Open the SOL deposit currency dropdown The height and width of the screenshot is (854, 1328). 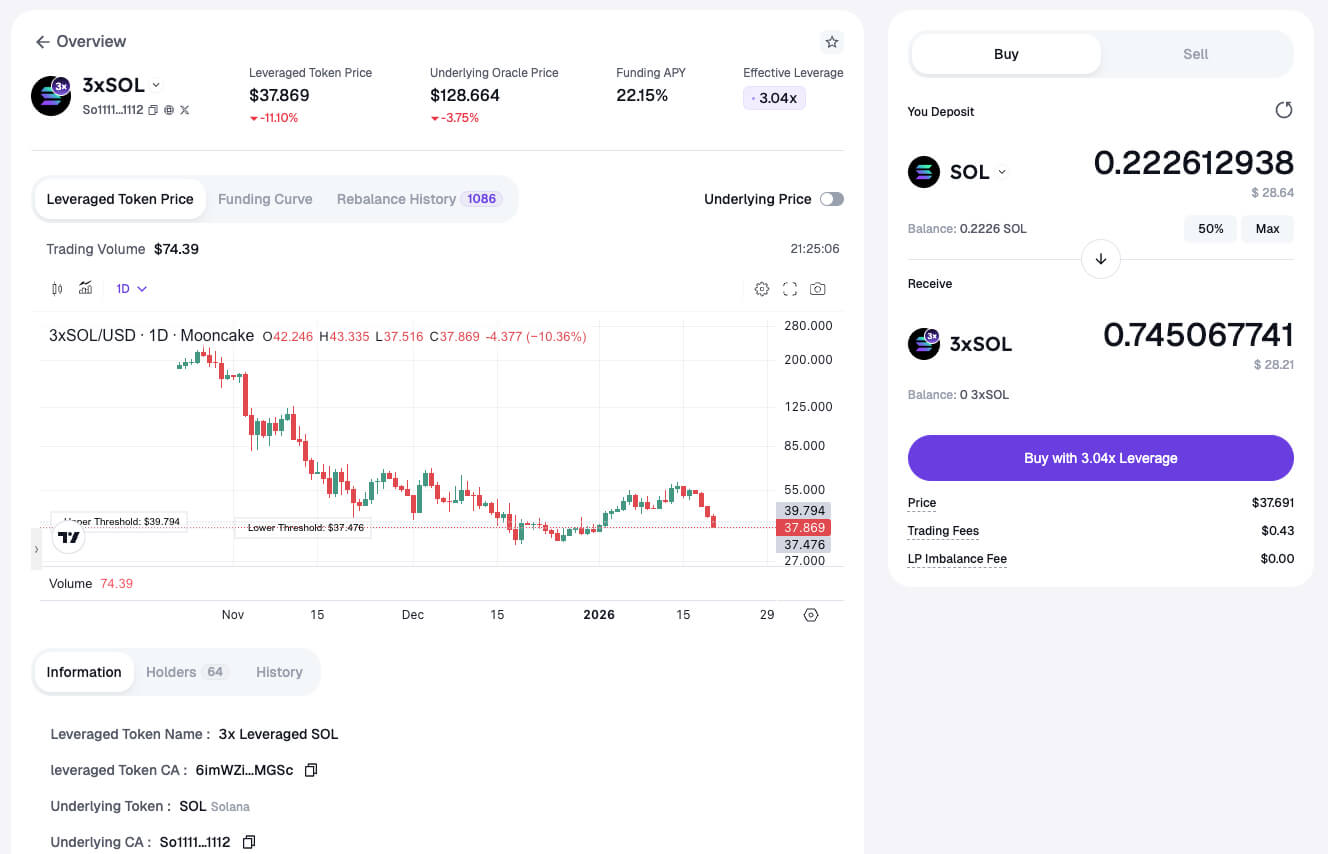tap(1002, 172)
